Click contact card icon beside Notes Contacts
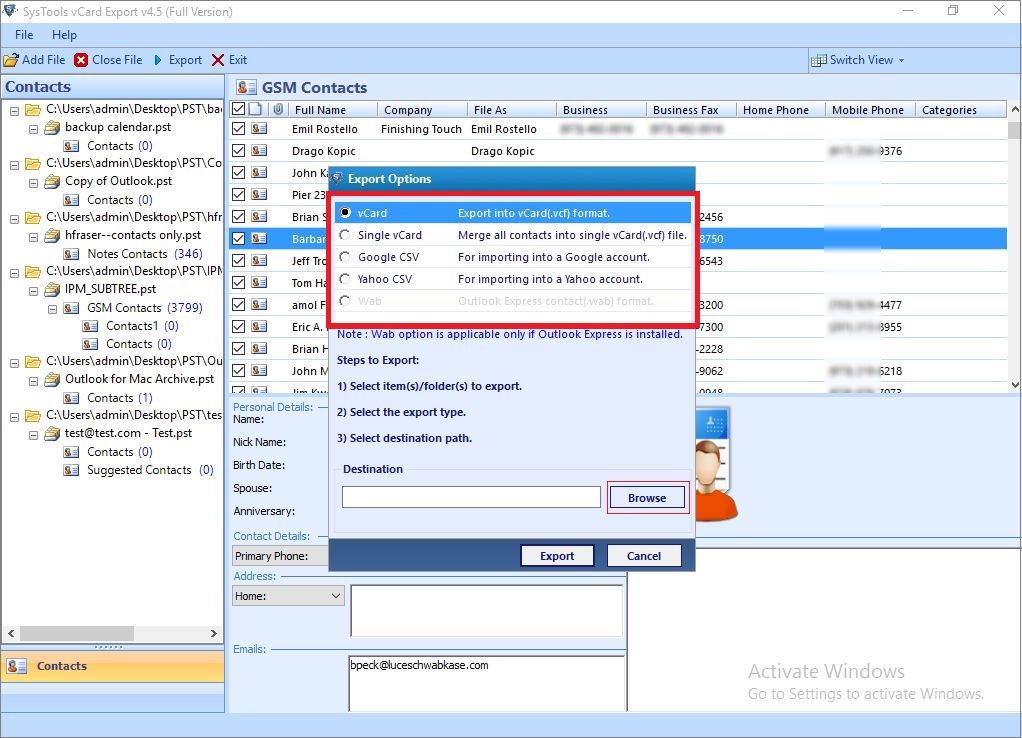Image resolution: width=1022 pixels, height=738 pixels. [x=71, y=254]
